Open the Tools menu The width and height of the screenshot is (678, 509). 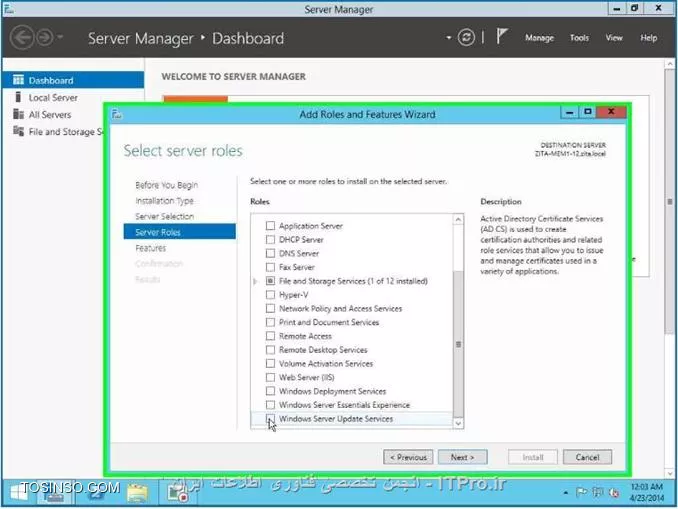579,38
